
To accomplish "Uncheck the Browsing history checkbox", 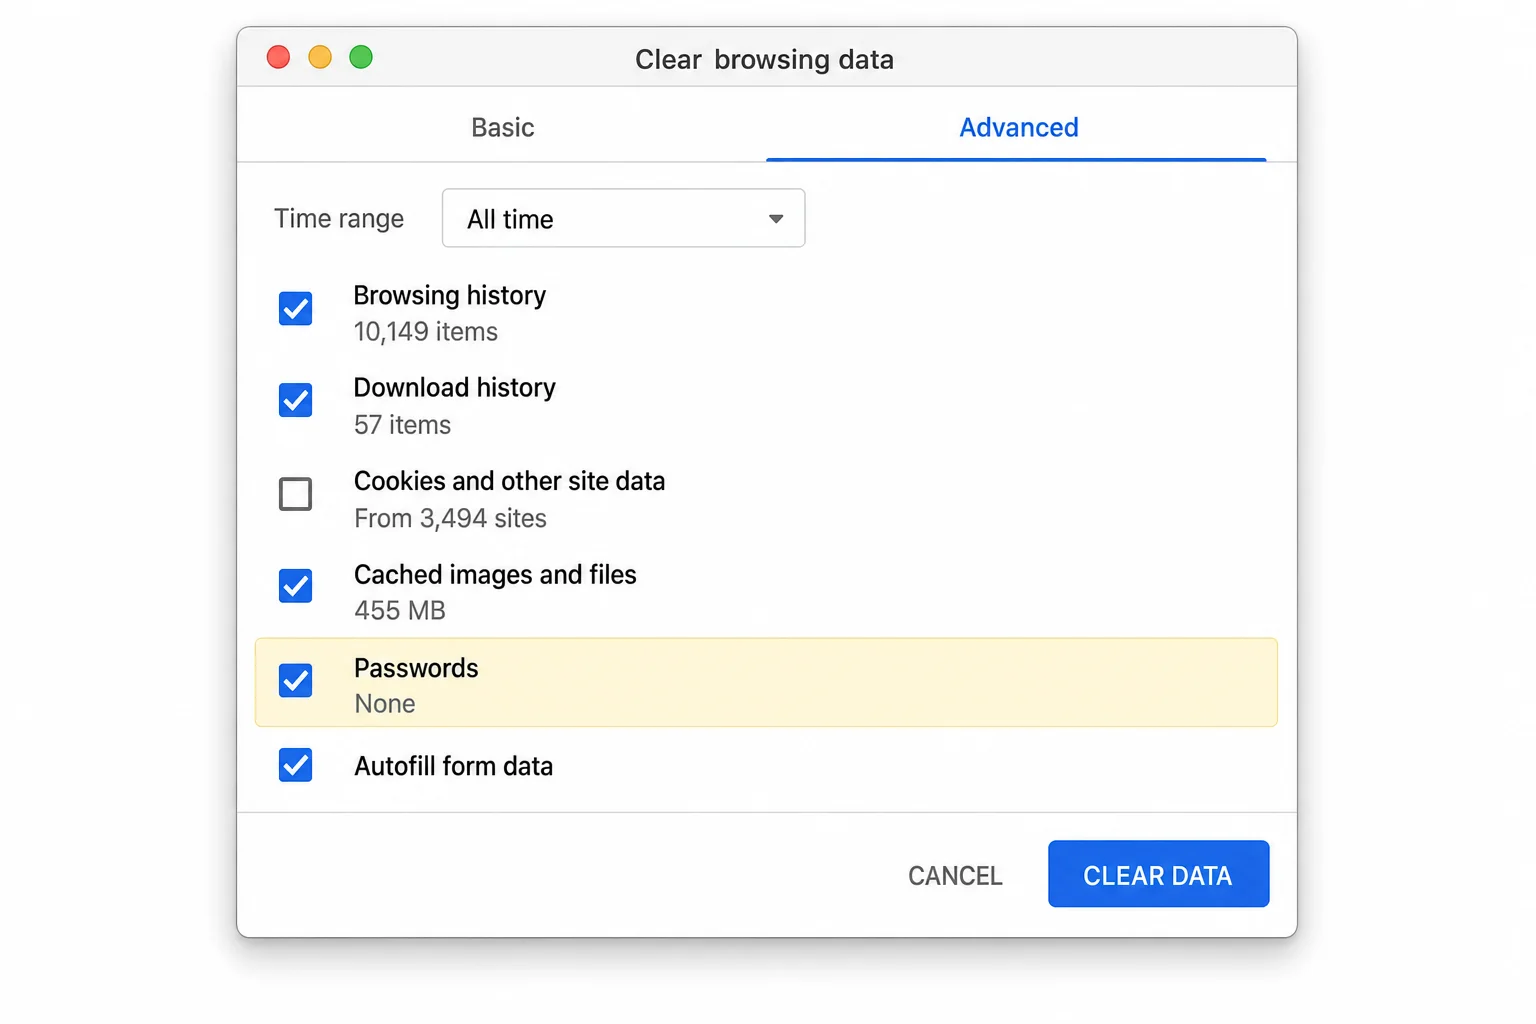I will click(x=295, y=308).
